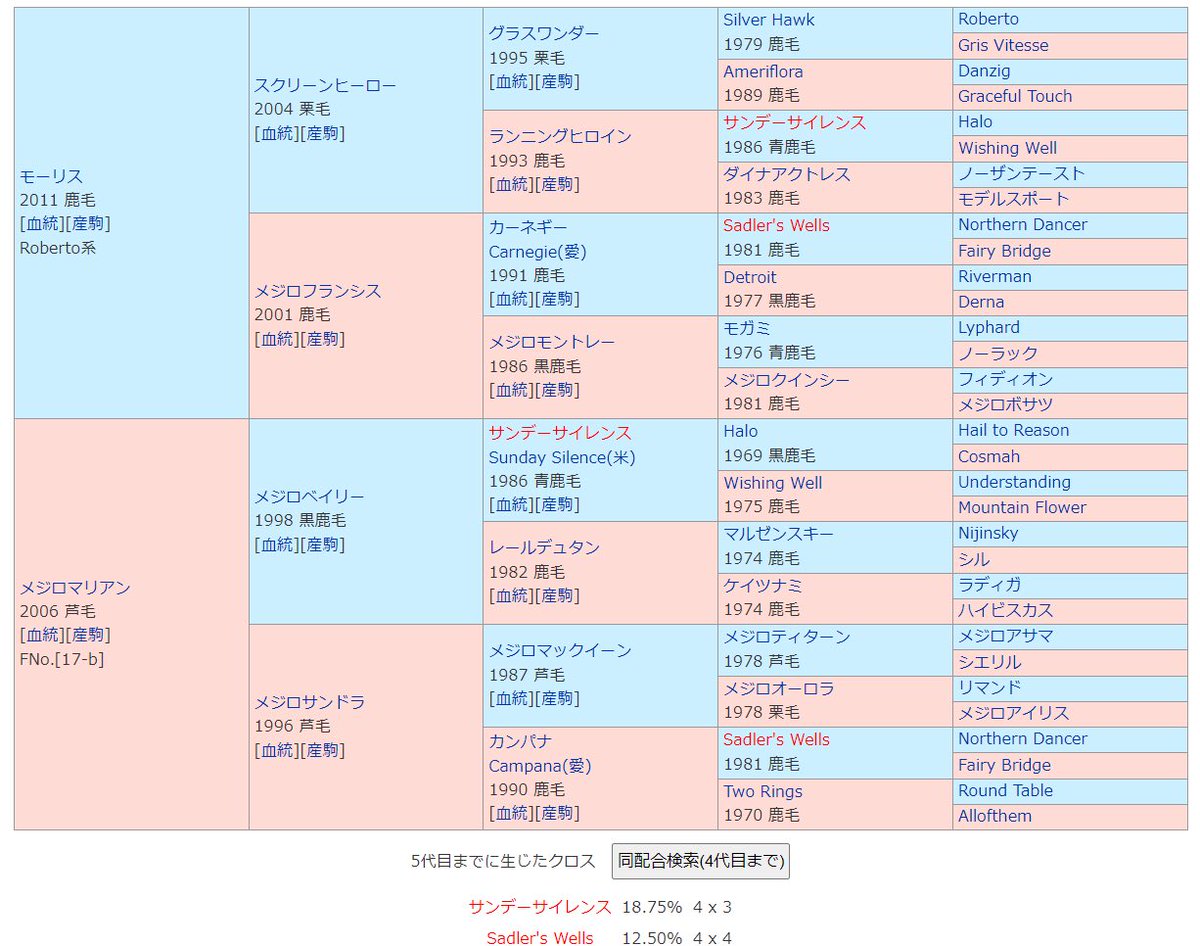Open the Riverman link
Screen dimensions: 1200x946
(x=995, y=276)
